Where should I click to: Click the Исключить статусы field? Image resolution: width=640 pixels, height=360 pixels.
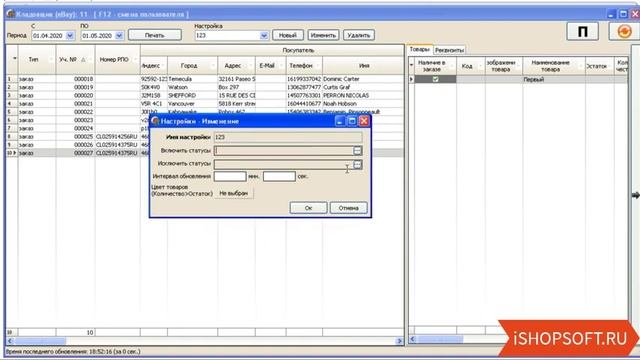tap(283, 164)
